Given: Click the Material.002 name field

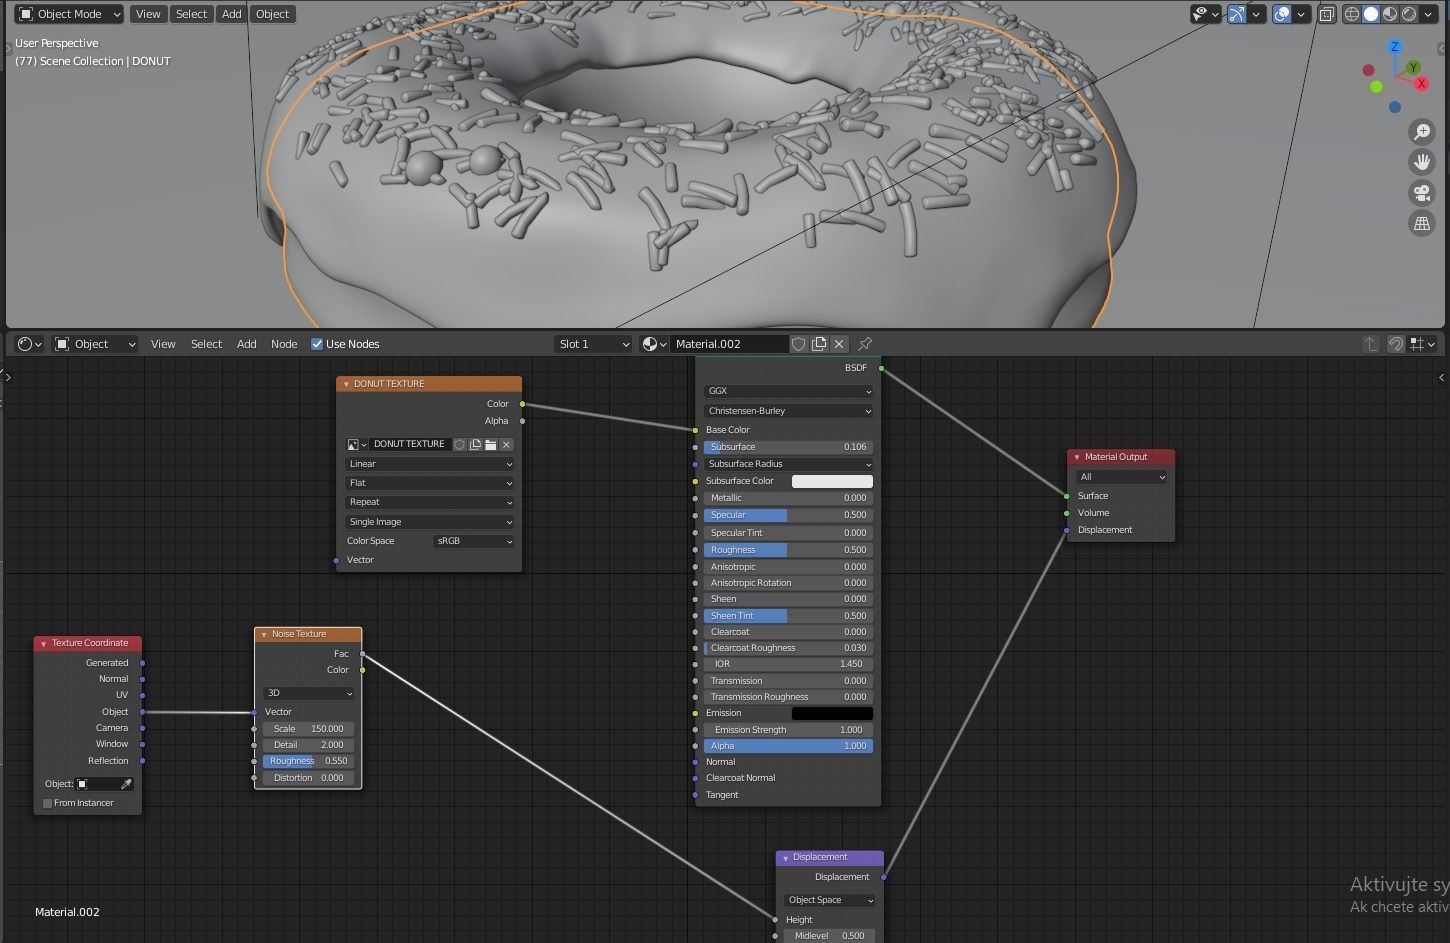Looking at the screenshot, I should [x=729, y=344].
